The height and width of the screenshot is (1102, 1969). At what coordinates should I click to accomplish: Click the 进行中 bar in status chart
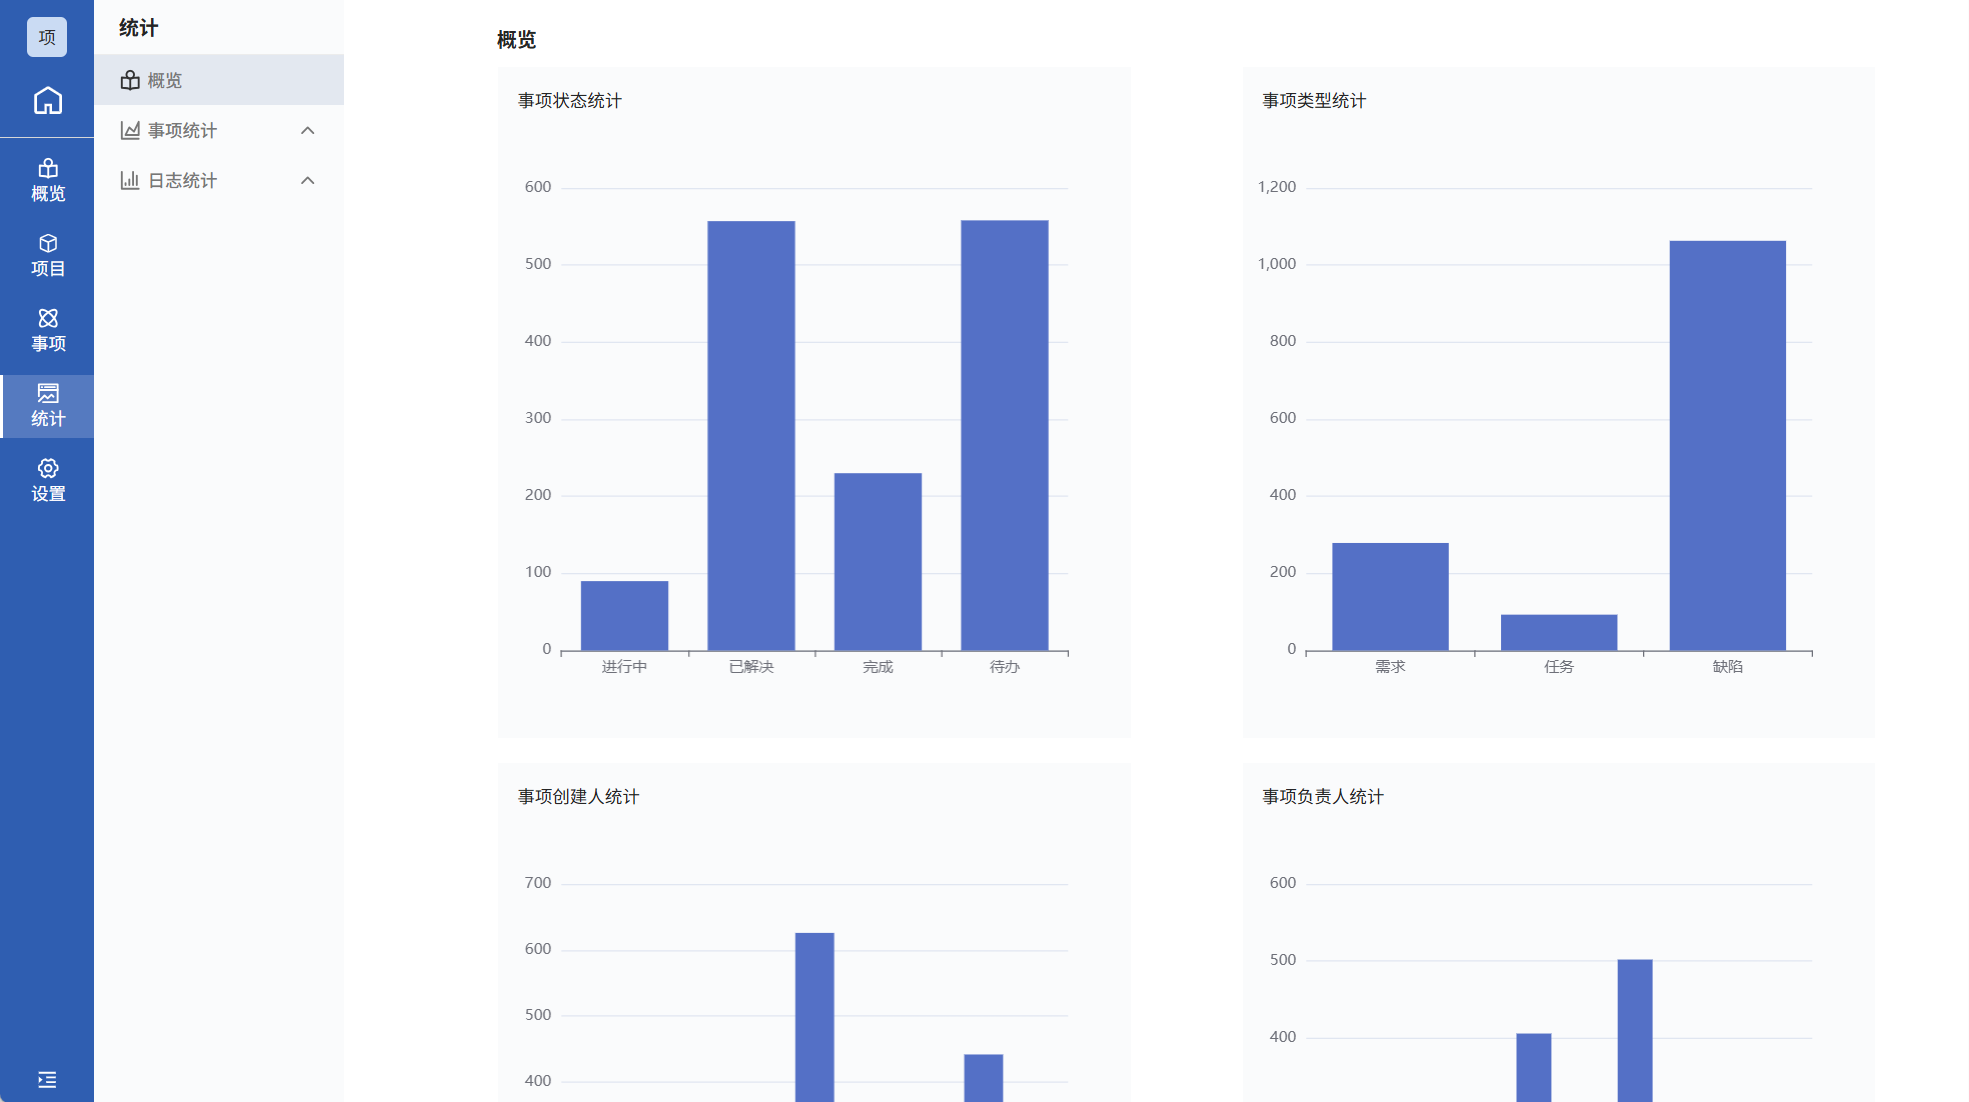[x=624, y=615]
